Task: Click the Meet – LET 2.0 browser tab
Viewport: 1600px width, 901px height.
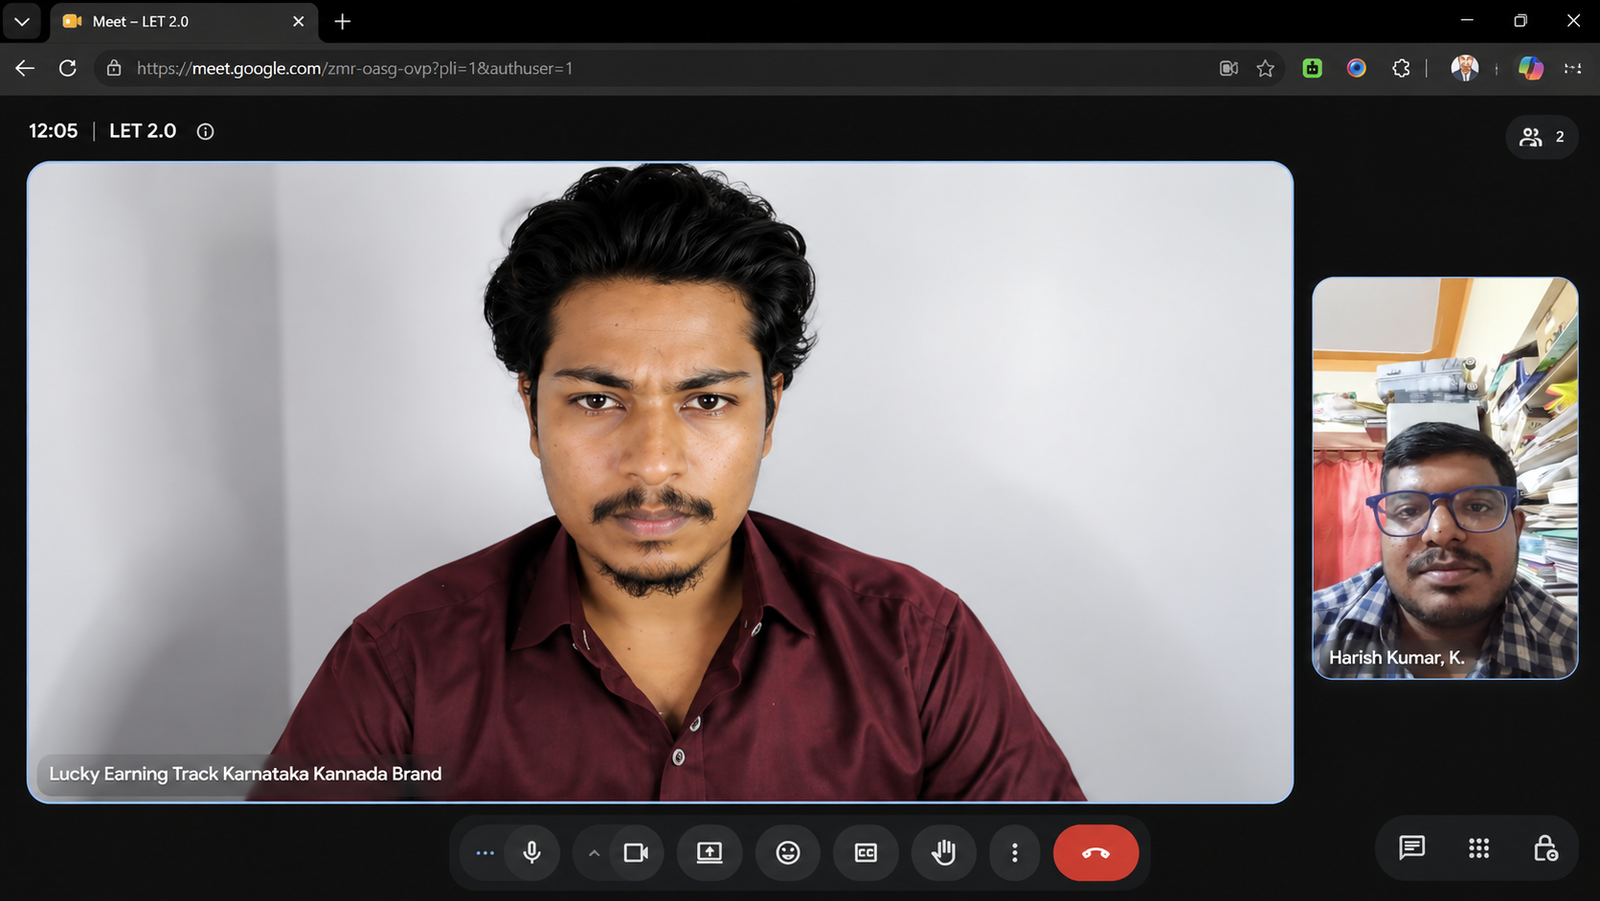Action: point(183,22)
